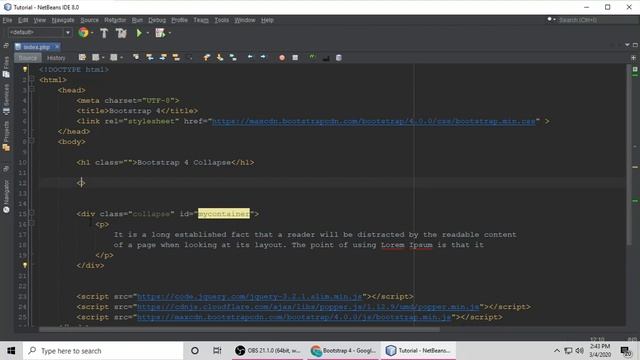Open the Source menu
The width and height of the screenshot is (640, 360).
[x=89, y=20]
